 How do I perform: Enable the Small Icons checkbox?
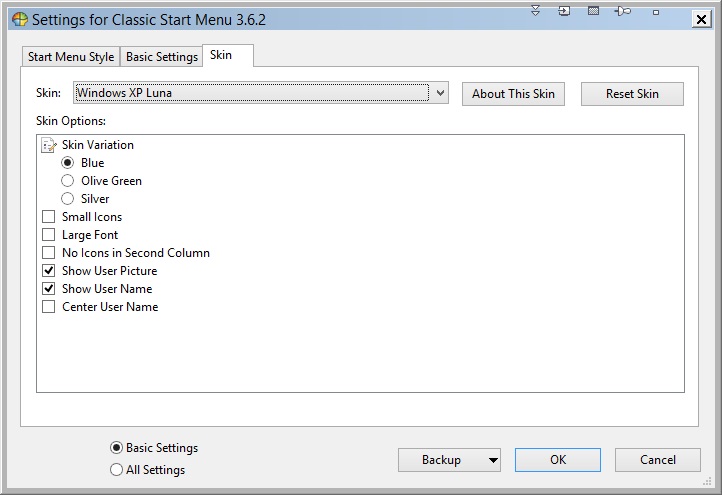click(48, 216)
